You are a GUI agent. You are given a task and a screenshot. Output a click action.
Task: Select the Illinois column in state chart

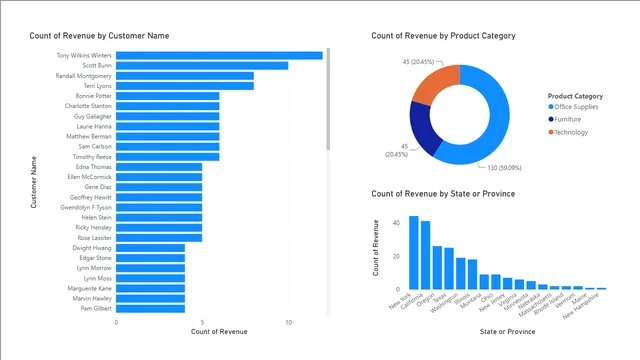click(x=473, y=274)
